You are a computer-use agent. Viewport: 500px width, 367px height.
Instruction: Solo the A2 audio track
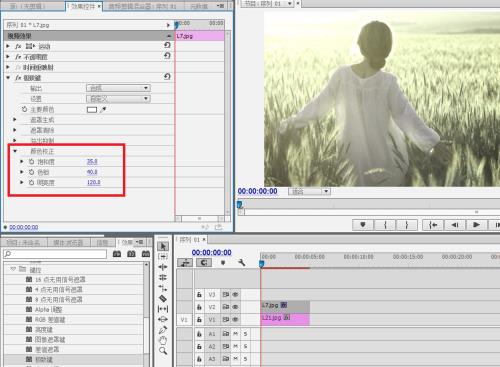point(245,347)
